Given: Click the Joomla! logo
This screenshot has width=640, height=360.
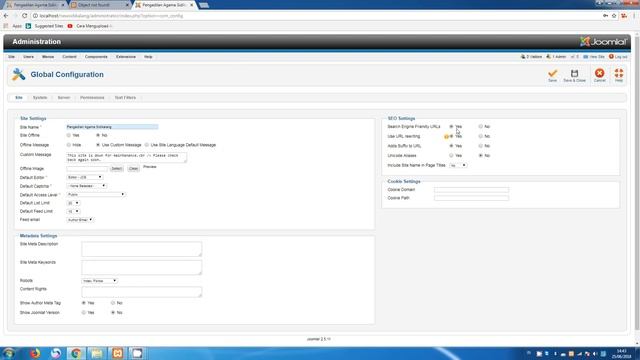Looking at the screenshot, I should tap(603, 42).
